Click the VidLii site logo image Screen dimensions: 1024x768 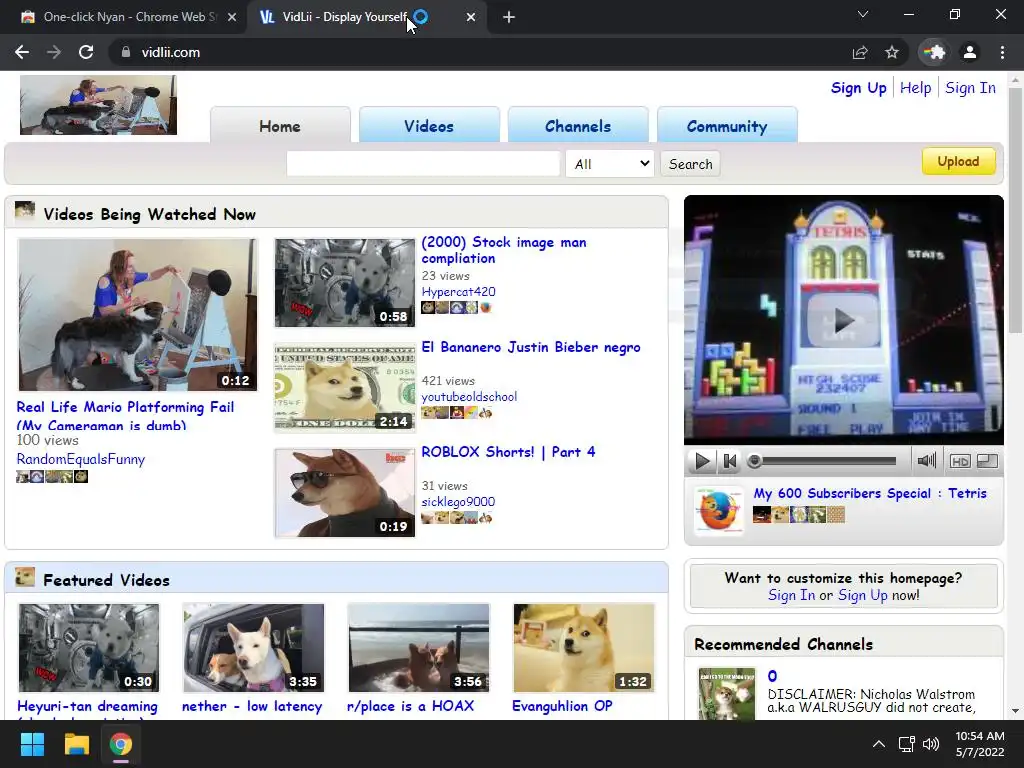pos(99,105)
